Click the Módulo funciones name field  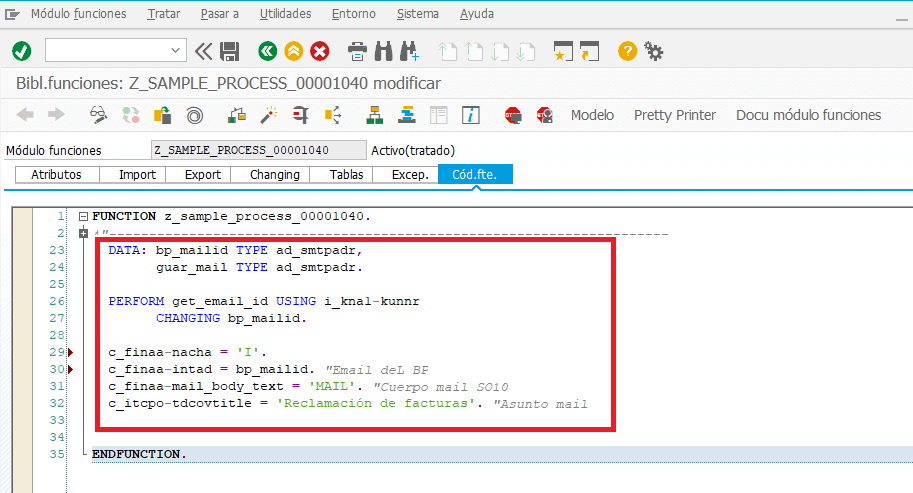point(259,150)
